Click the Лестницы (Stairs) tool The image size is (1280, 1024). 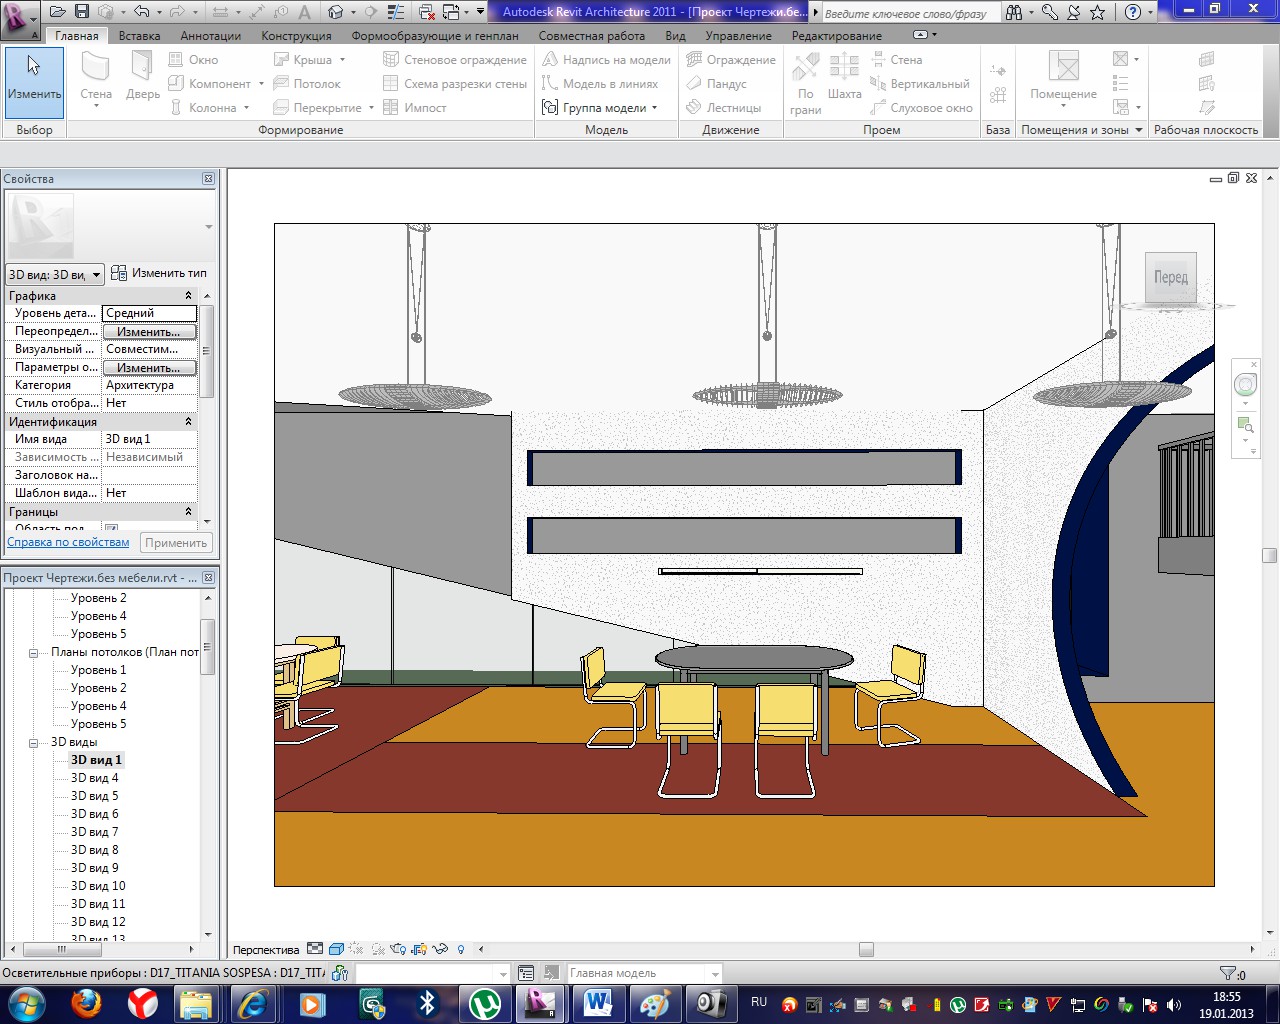[724, 107]
